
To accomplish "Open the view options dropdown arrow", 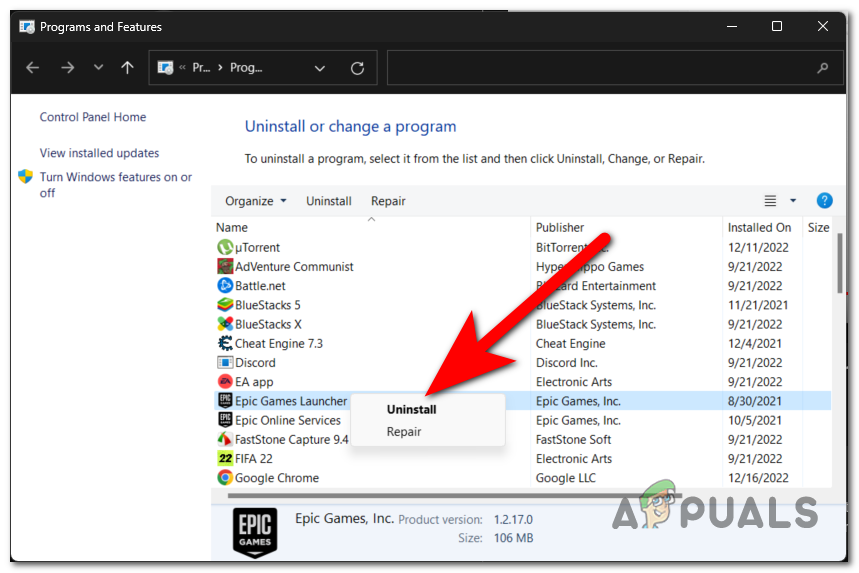I will click(793, 201).
